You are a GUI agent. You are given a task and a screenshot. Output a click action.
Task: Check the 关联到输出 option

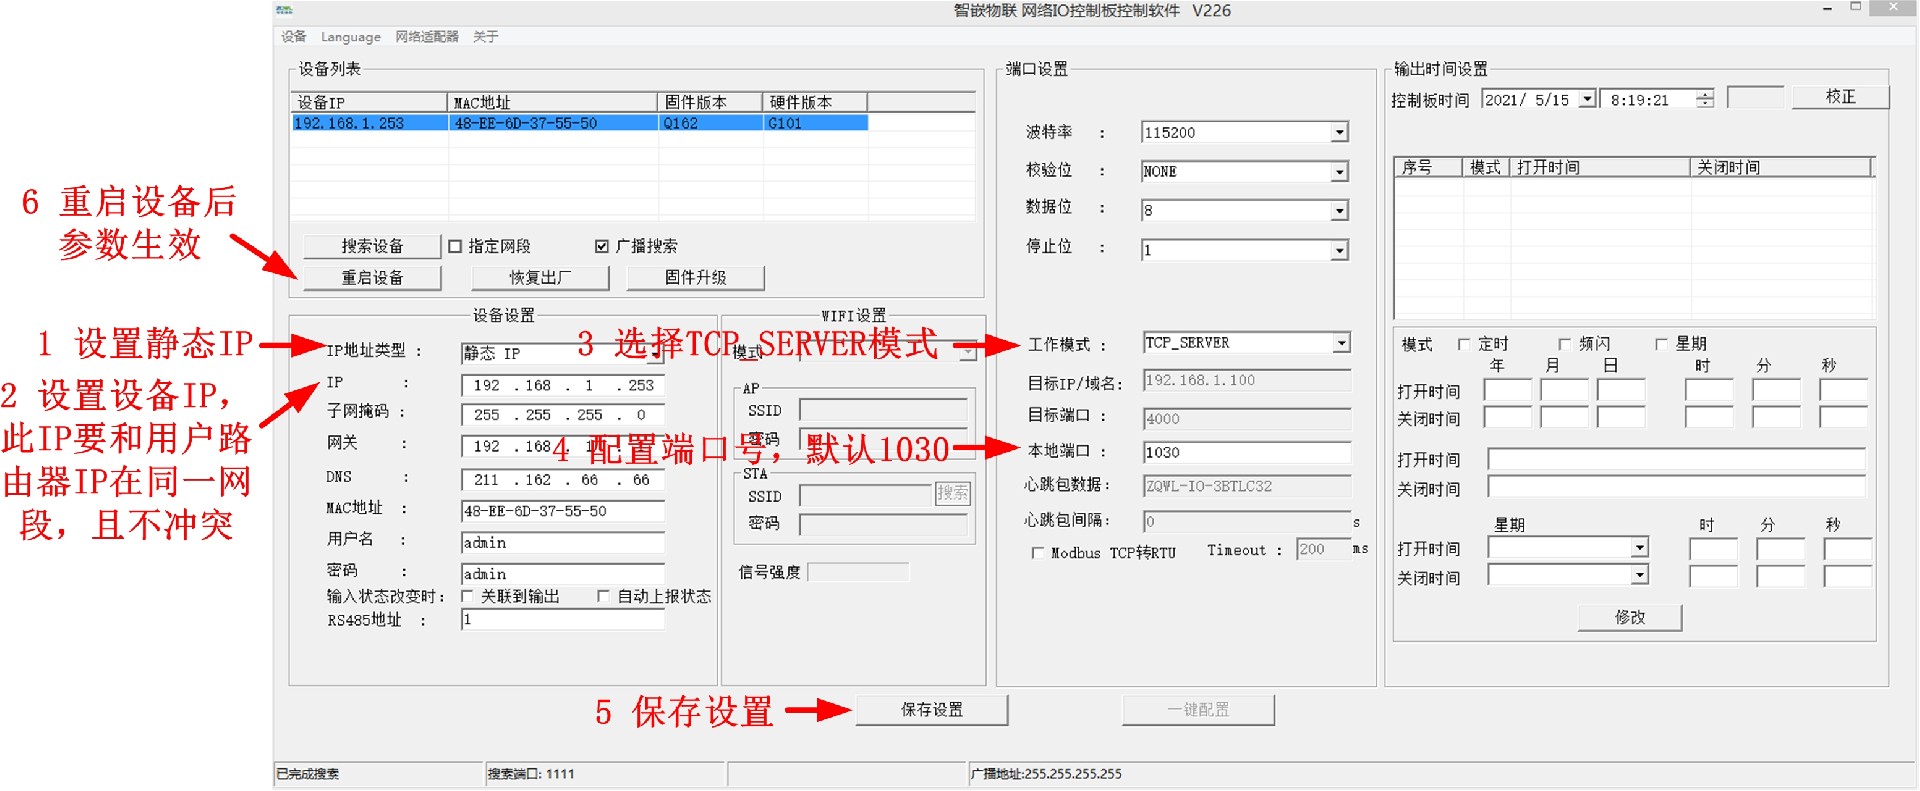point(467,596)
